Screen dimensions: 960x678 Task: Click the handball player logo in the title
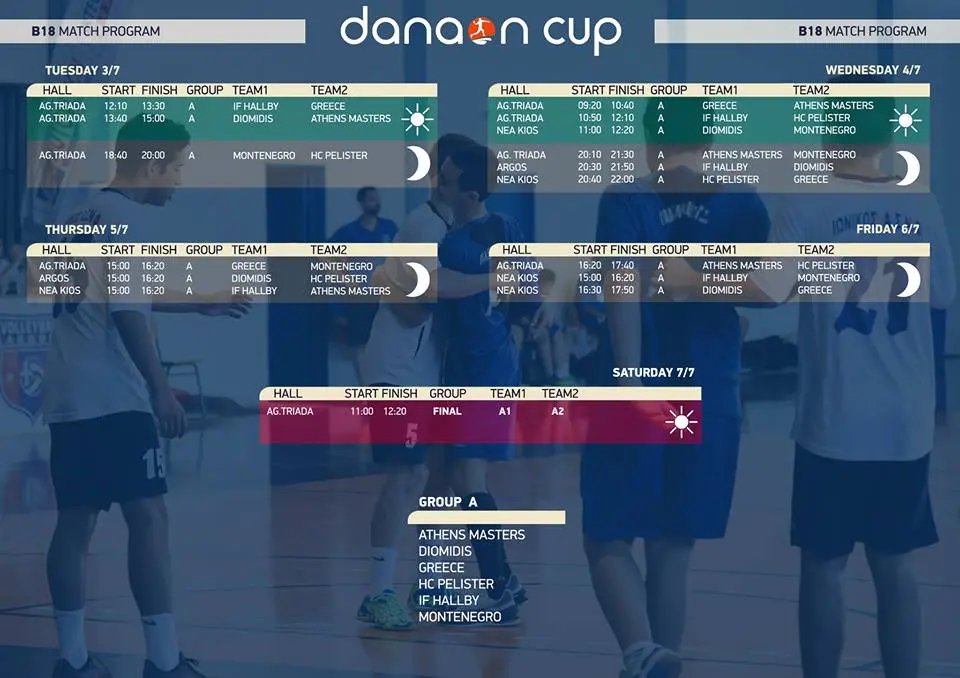point(483,31)
